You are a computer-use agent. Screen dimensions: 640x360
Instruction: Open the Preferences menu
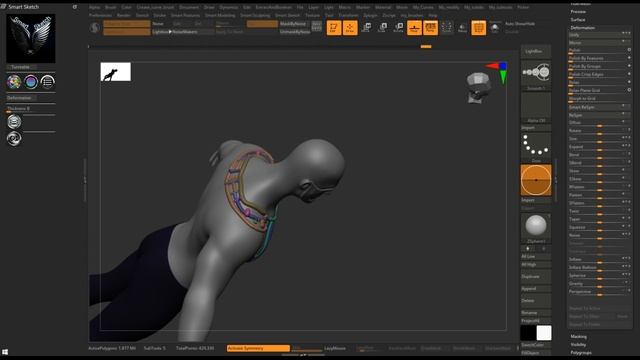click(100, 16)
